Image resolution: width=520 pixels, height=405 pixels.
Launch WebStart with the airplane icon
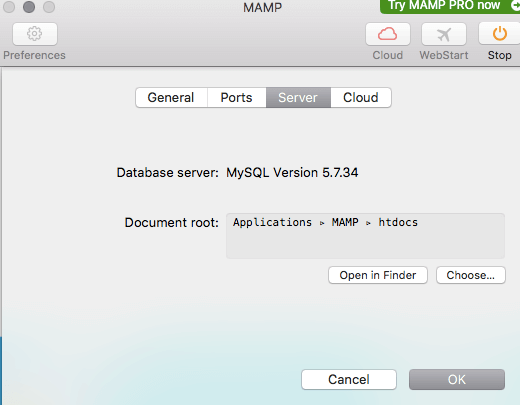[444, 34]
